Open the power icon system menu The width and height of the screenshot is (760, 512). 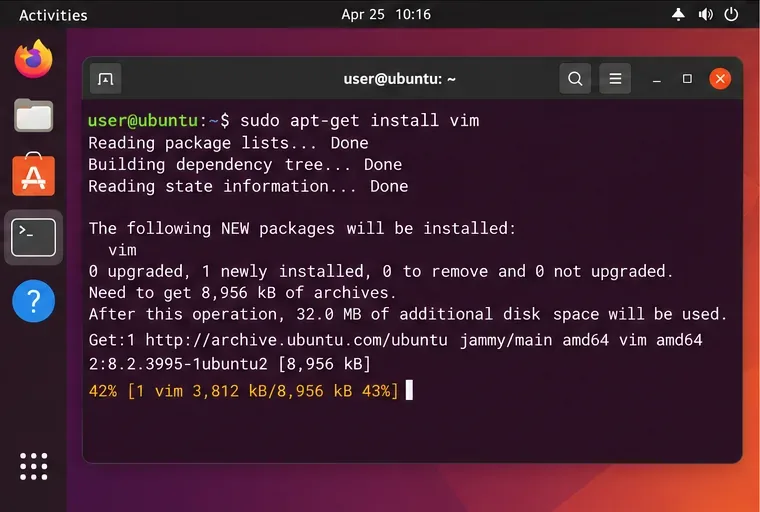(731, 15)
